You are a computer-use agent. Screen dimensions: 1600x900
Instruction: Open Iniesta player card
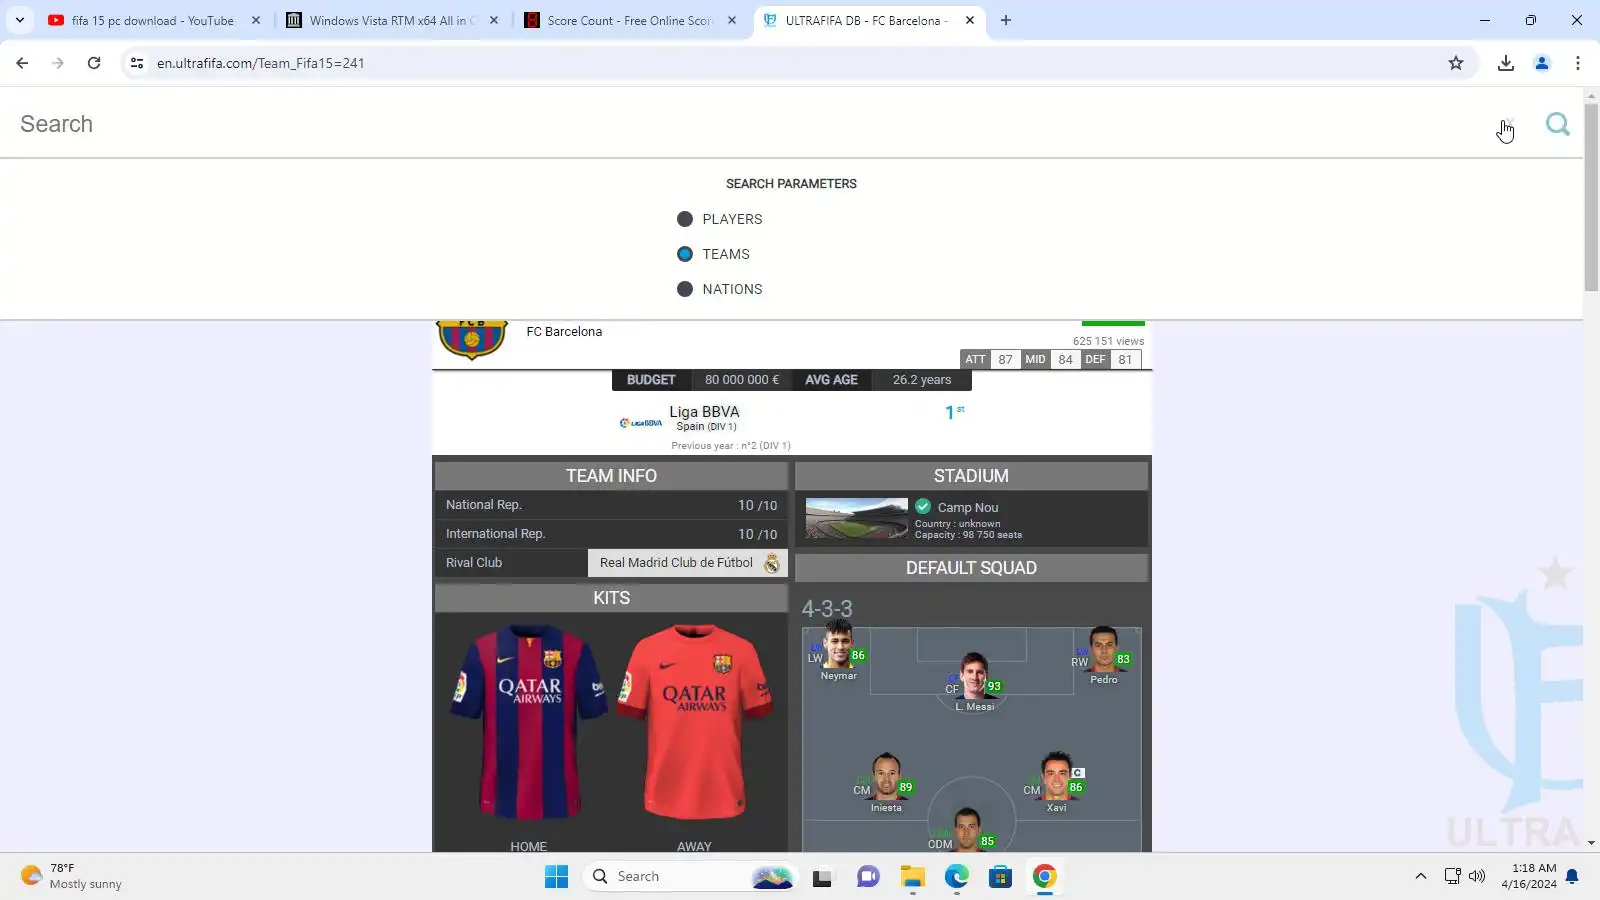coord(886,783)
